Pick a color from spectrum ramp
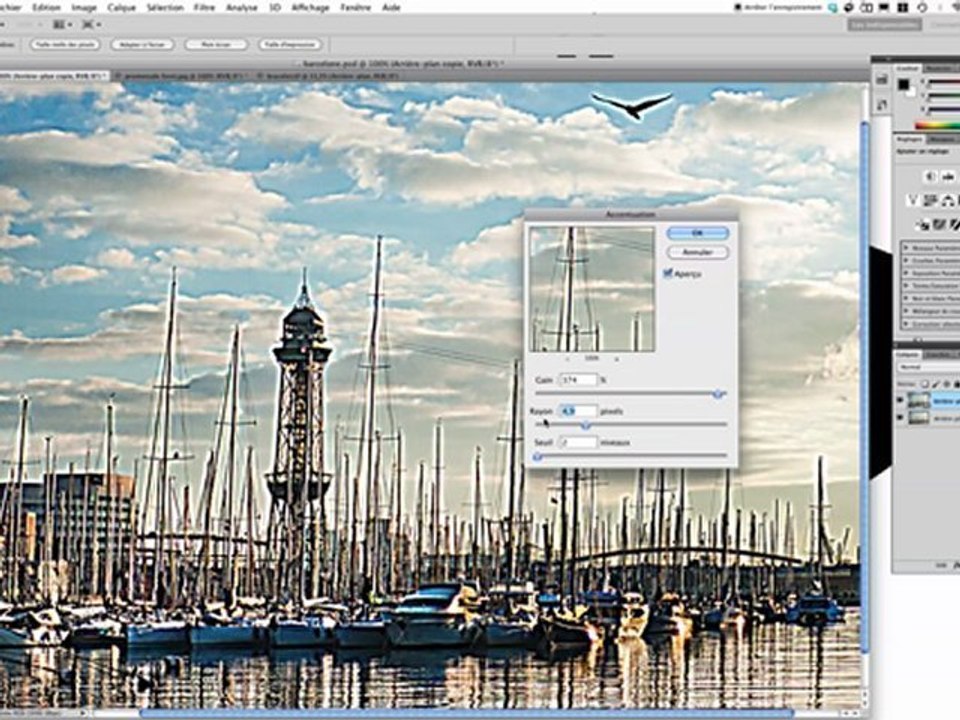 pyautogui.click(x=937, y=126)
